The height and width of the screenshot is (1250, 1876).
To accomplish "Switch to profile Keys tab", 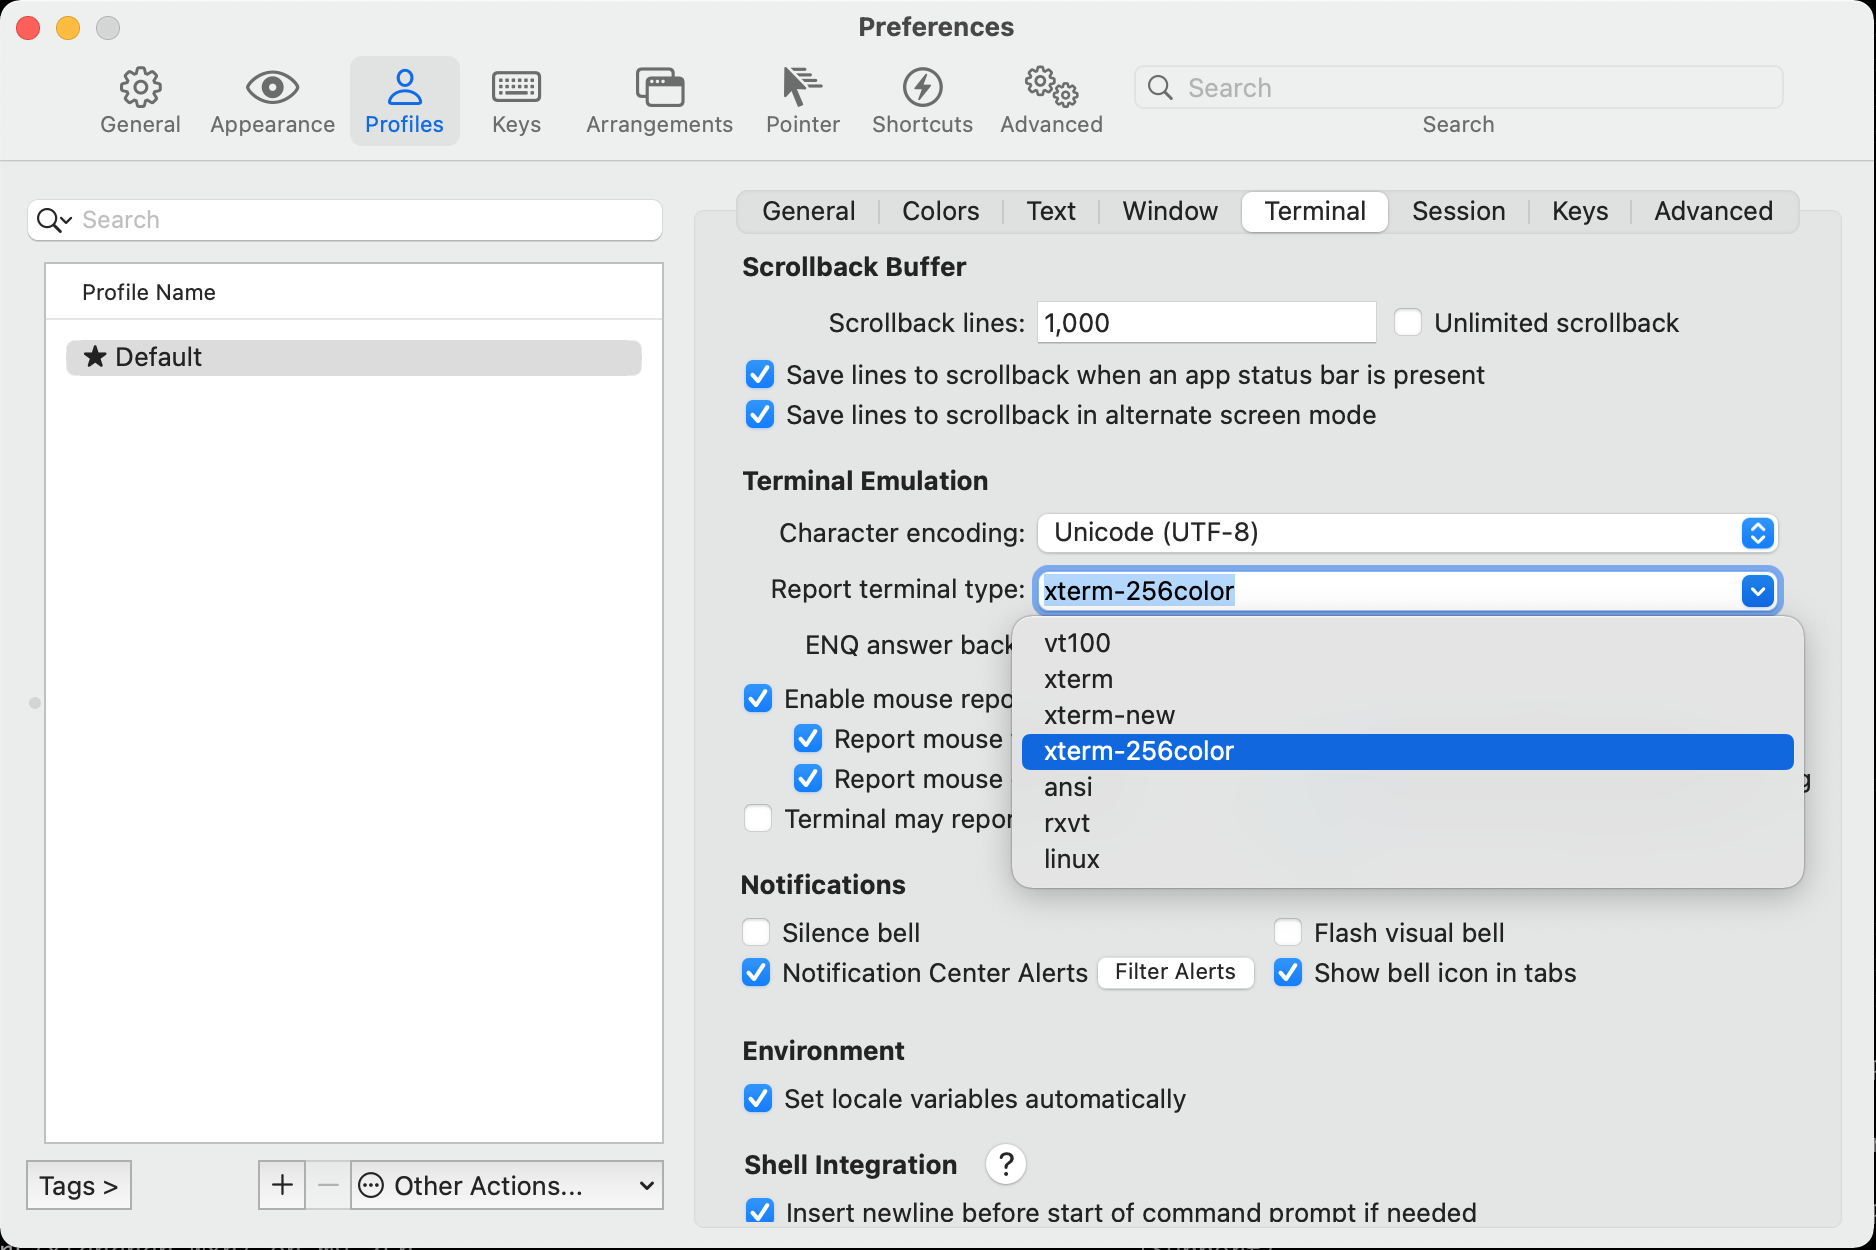I will pos(1580,211).
